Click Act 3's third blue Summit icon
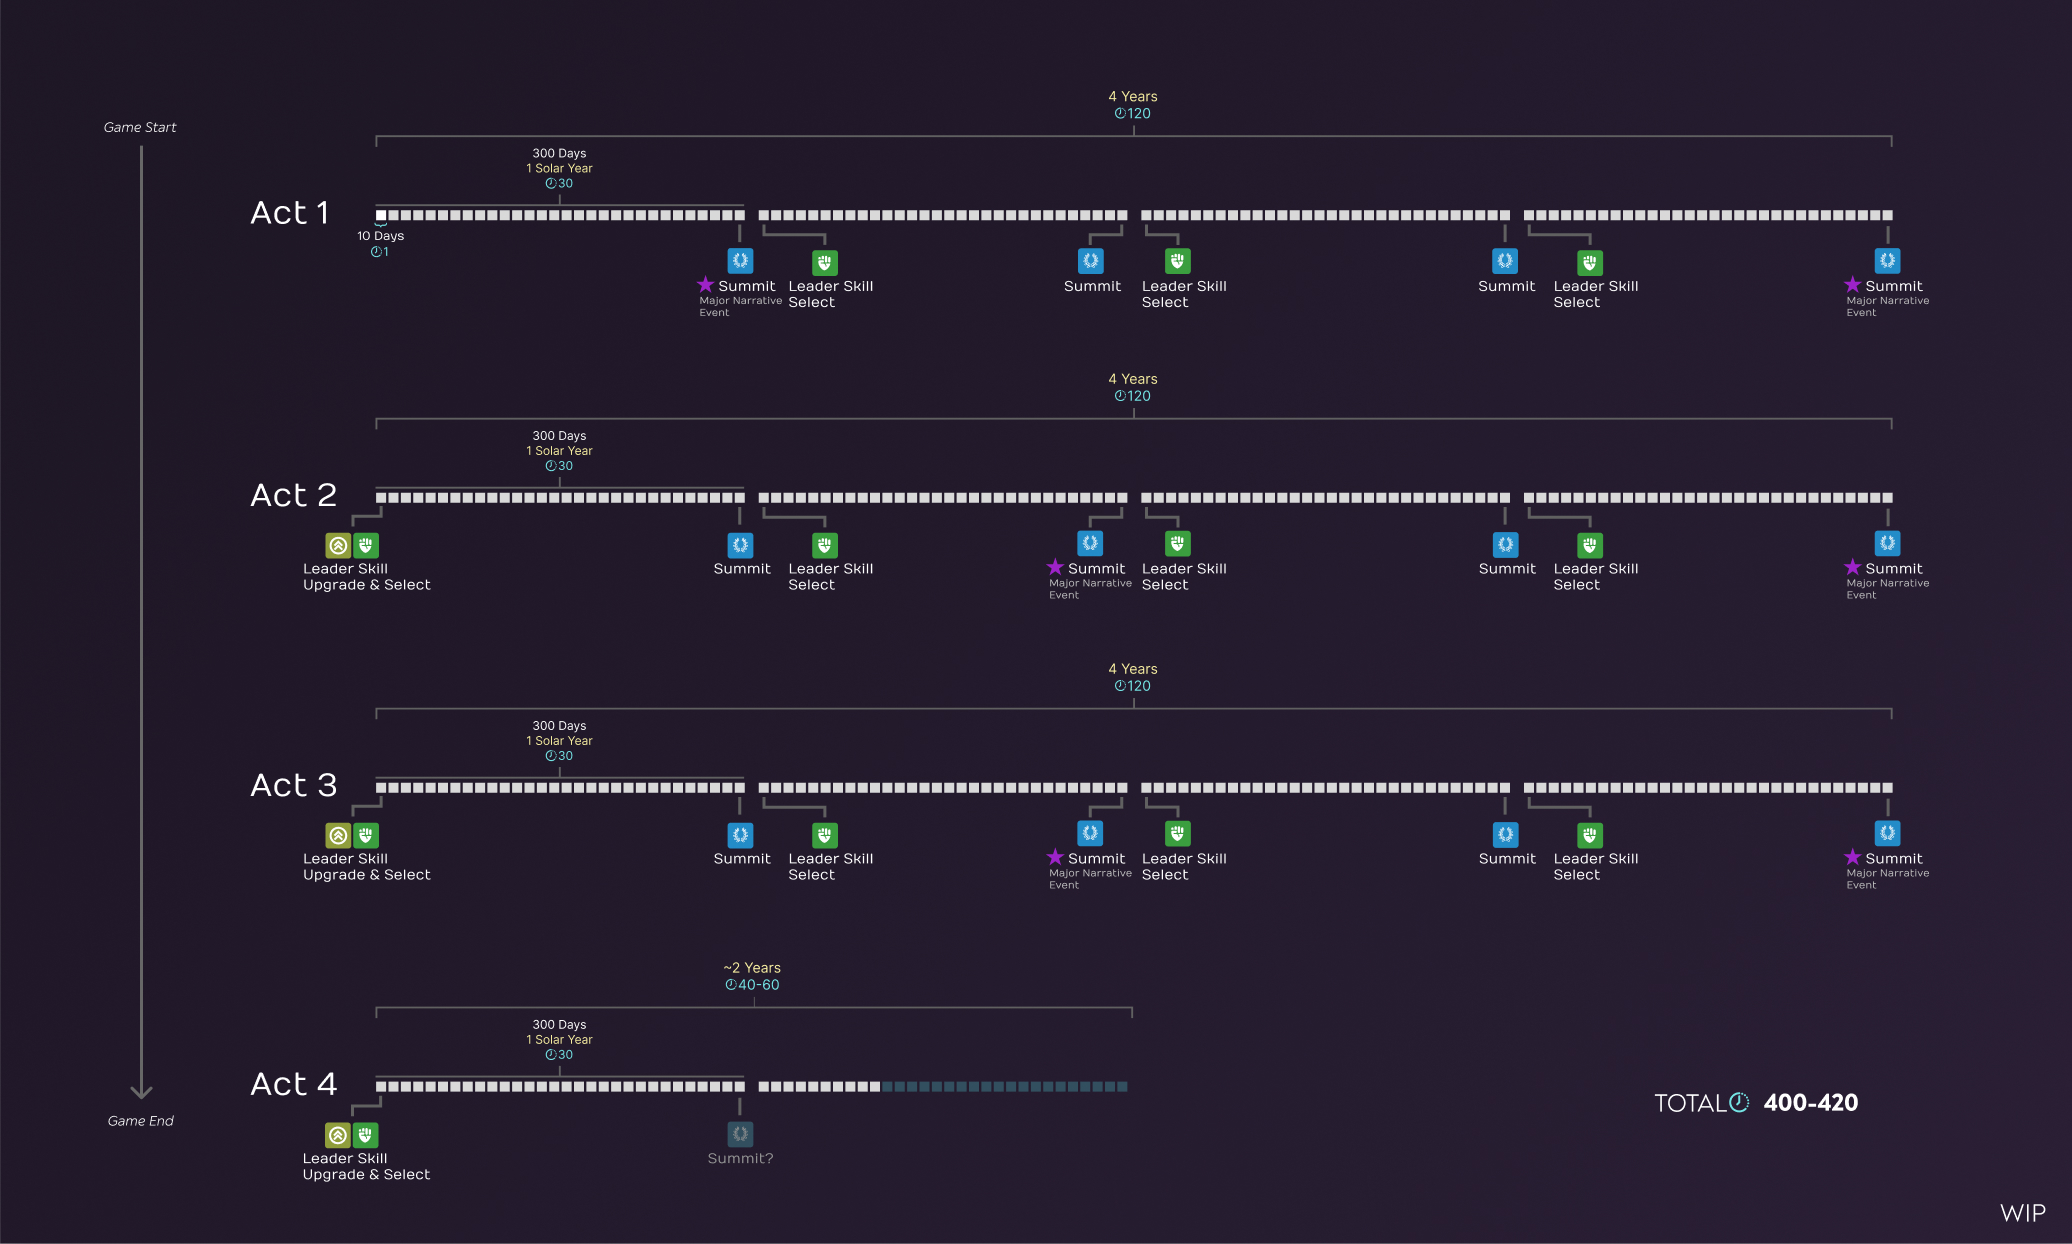2072x1244 pixels. [1505, 835]
